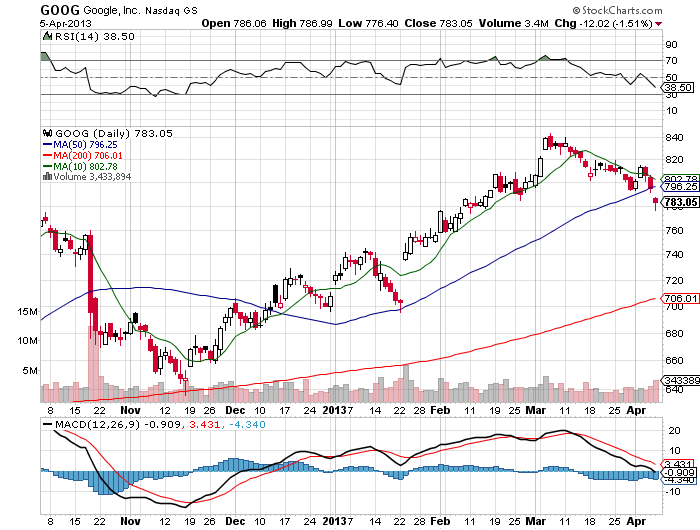Click the 3433894 volume tag on right axis

(681, 380)
